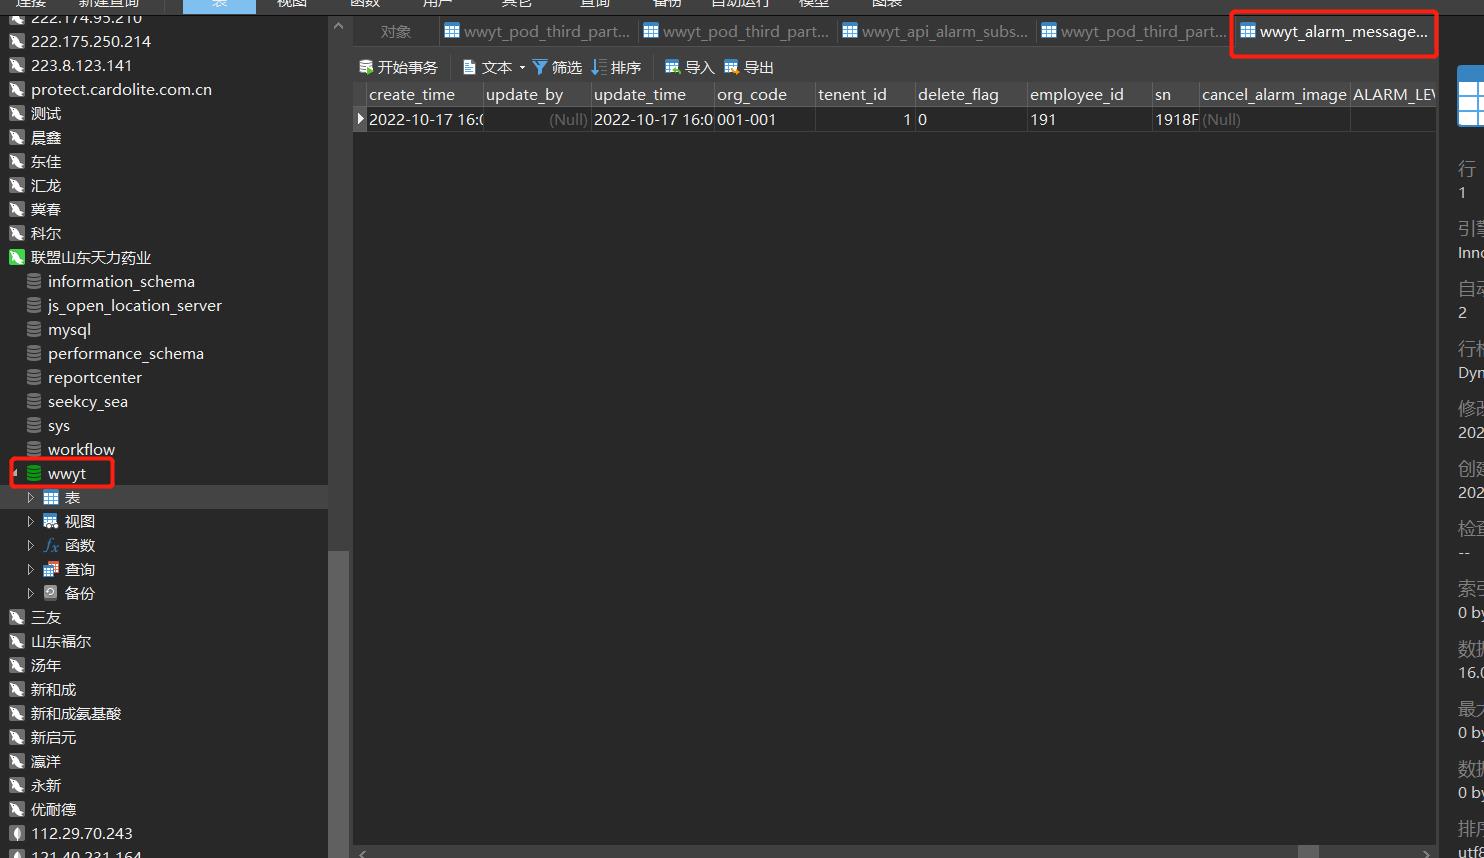Select the reportcenter database

pyautogui.click(x=94, y=377)
